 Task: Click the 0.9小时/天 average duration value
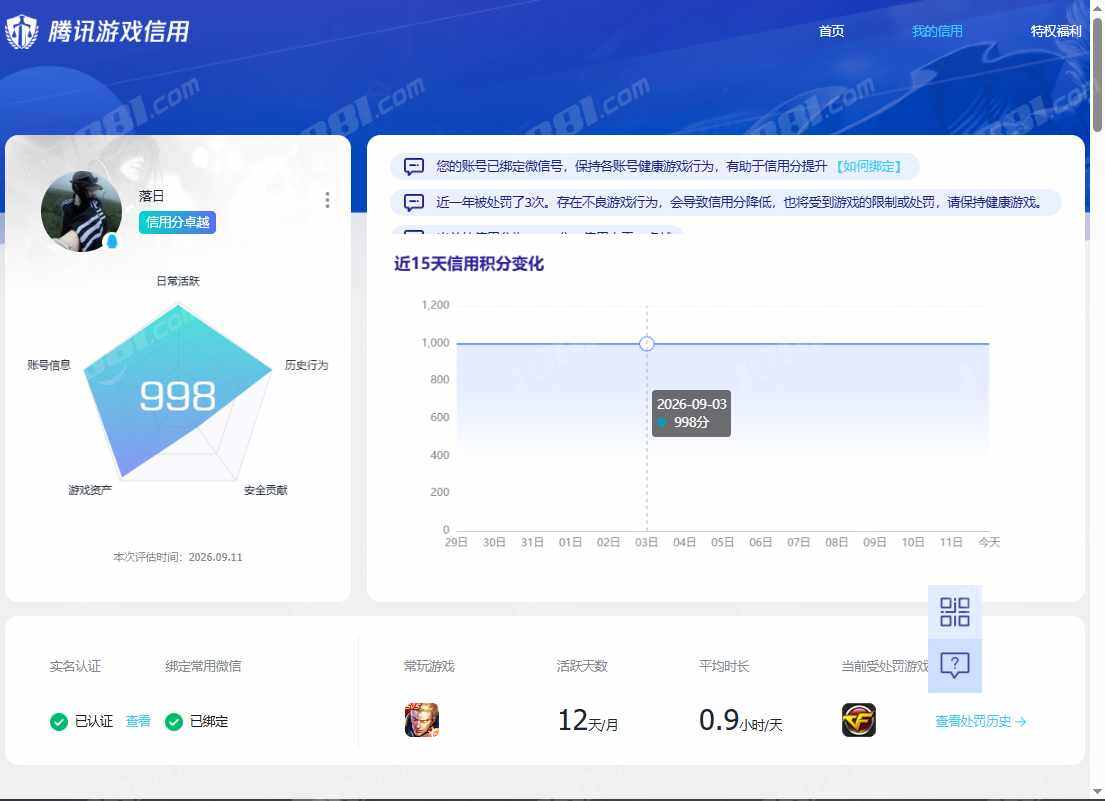[740, 721]
